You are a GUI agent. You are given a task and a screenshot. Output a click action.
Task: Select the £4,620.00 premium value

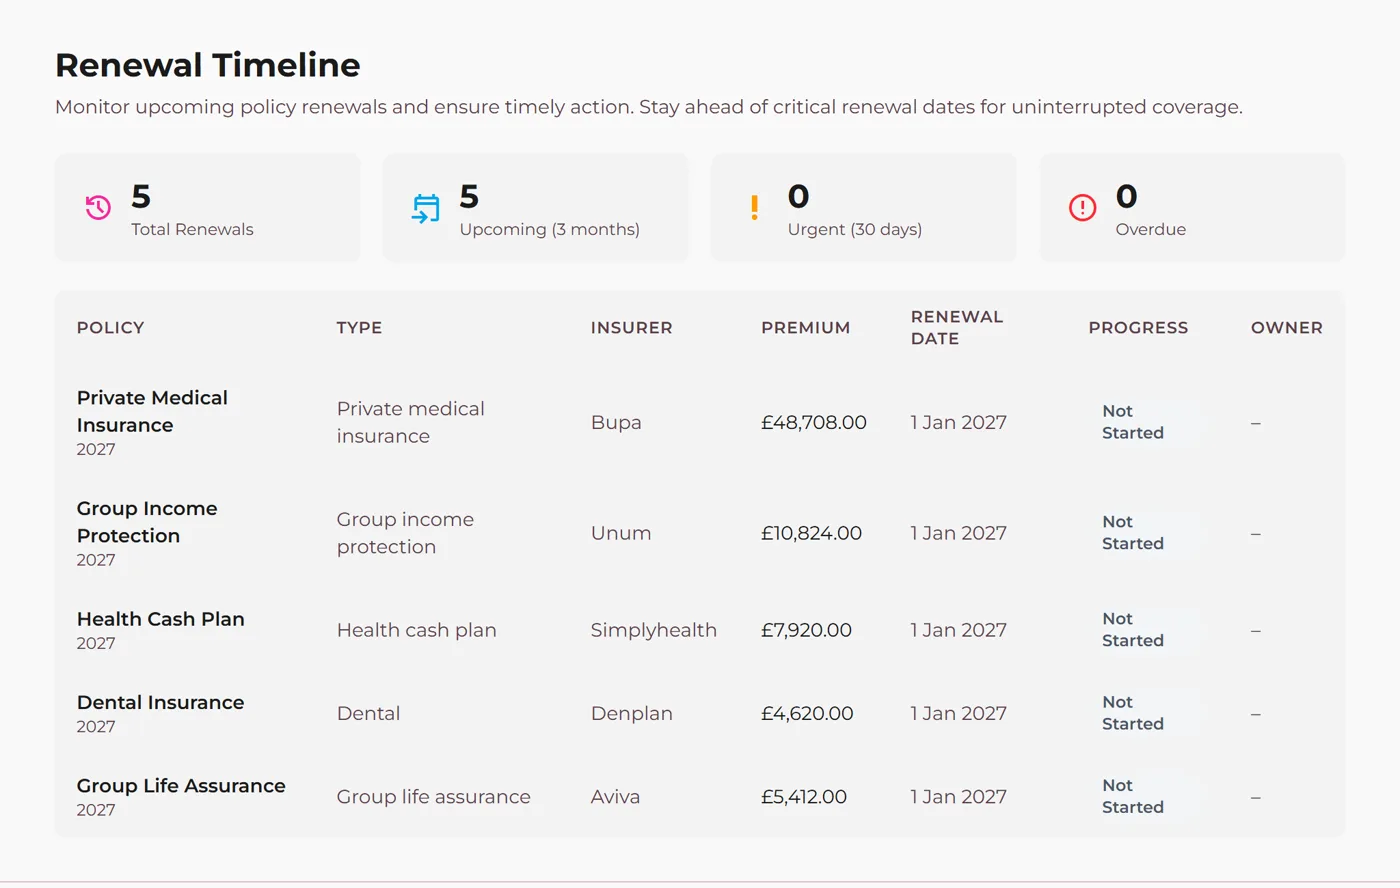[x=807, y=713]
